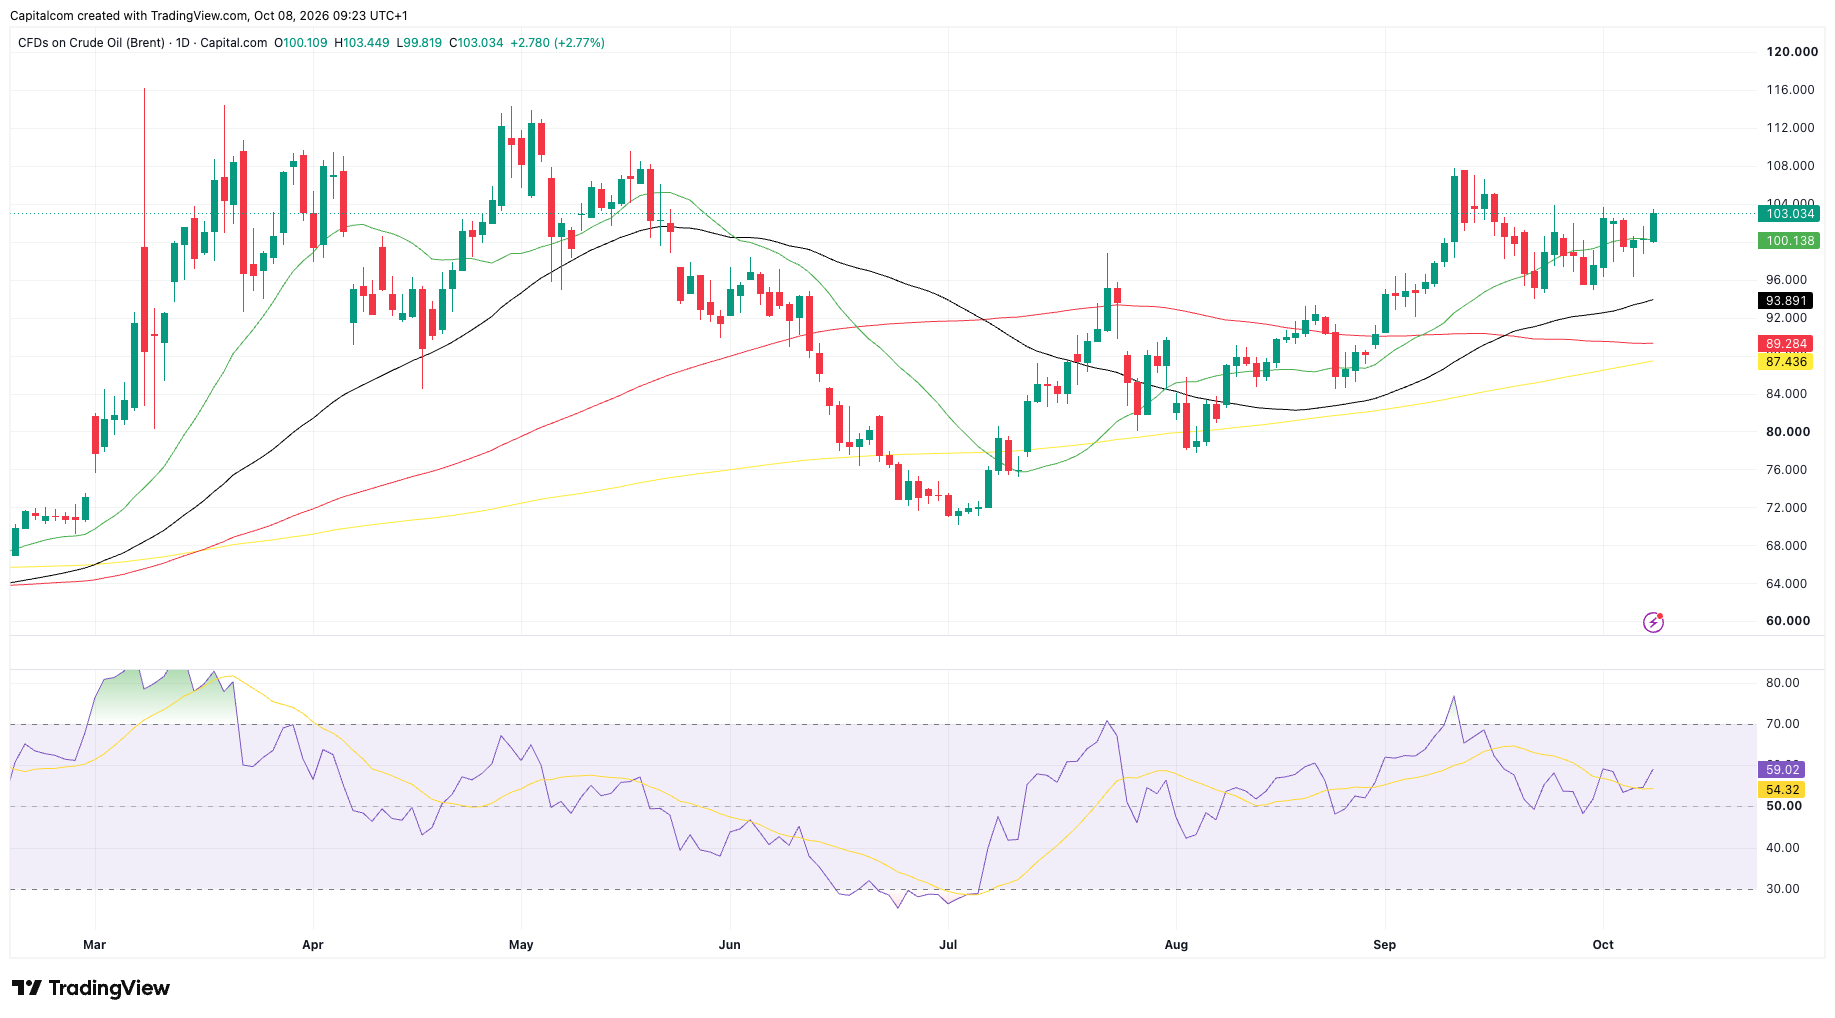Click the May label on time axis

pos(521,945)
